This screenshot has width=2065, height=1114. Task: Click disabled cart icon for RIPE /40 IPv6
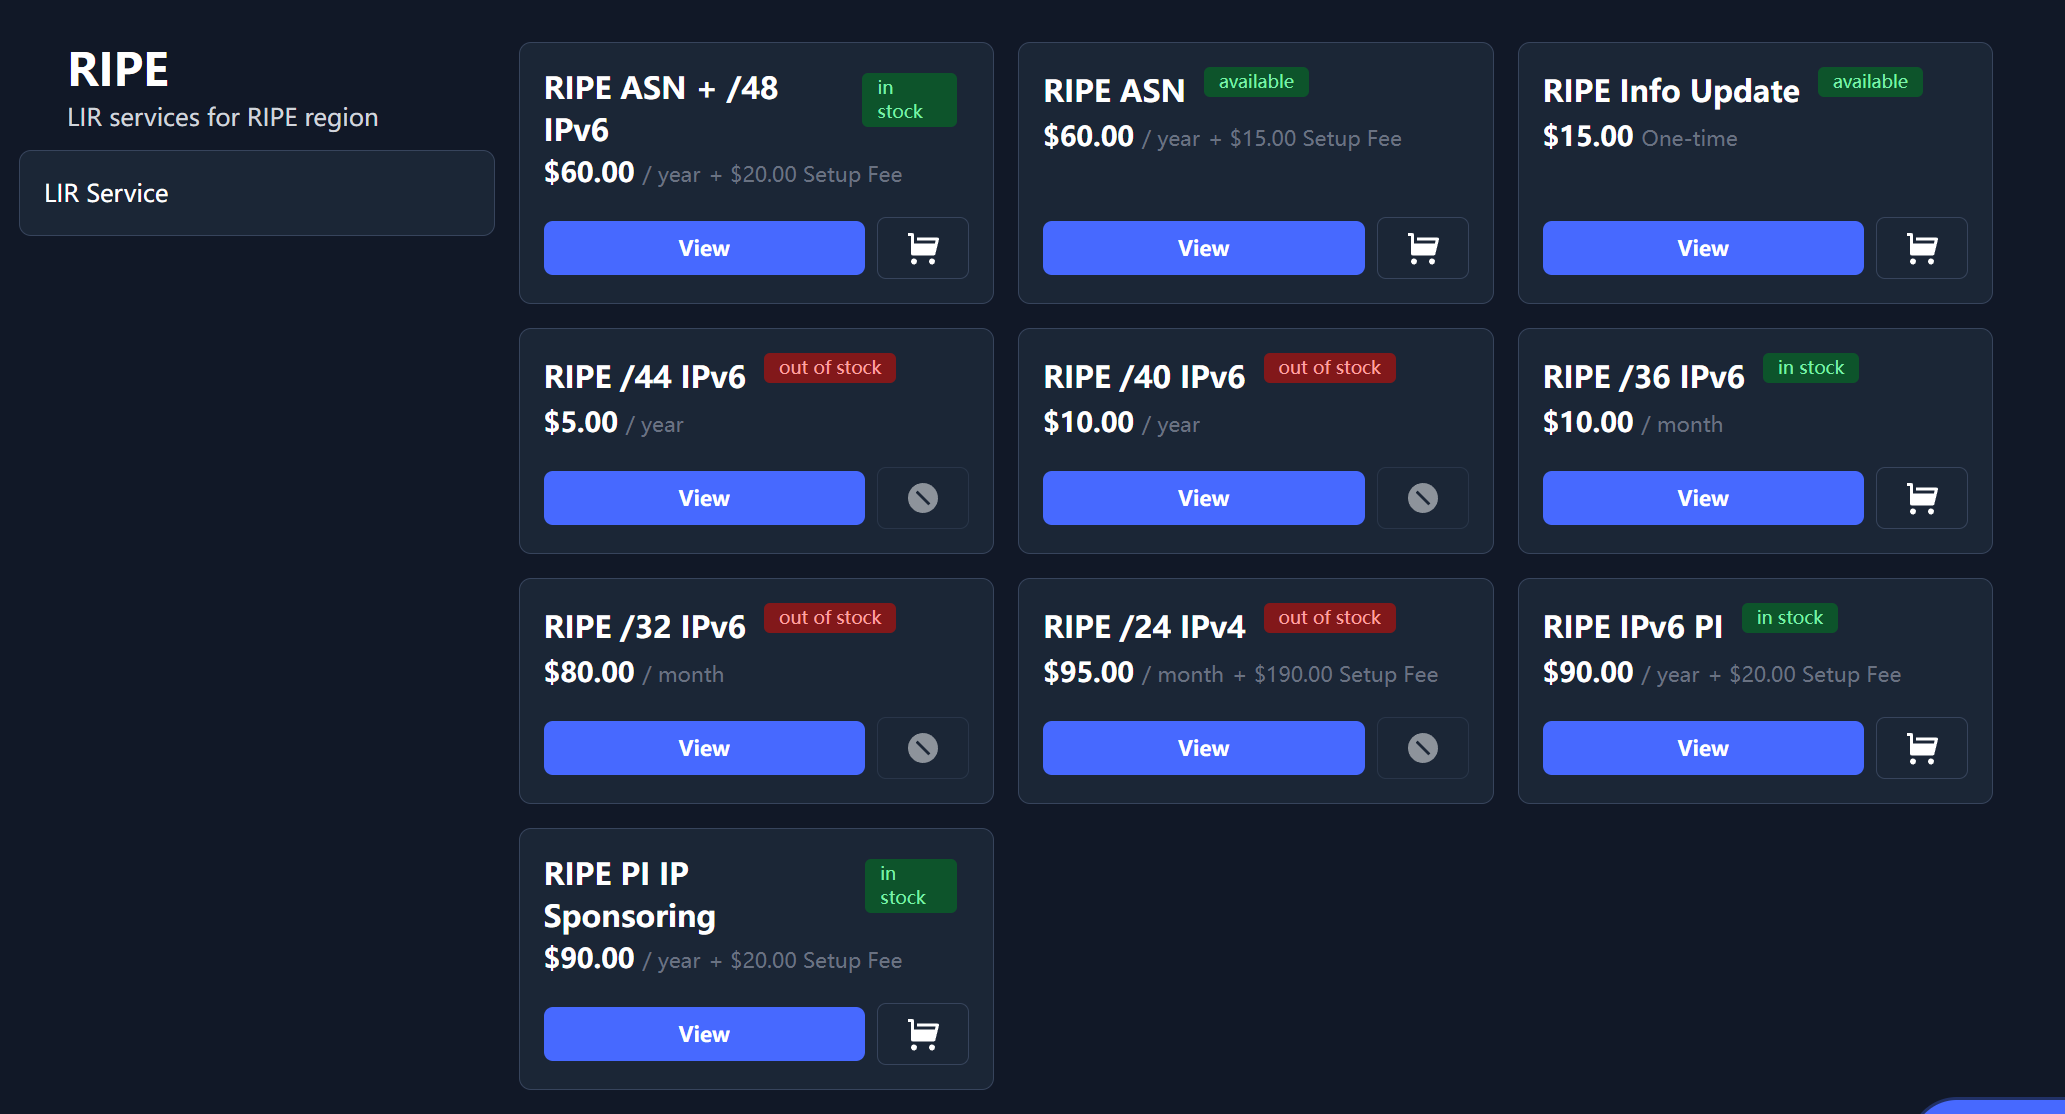click(x=1422, y=498)
